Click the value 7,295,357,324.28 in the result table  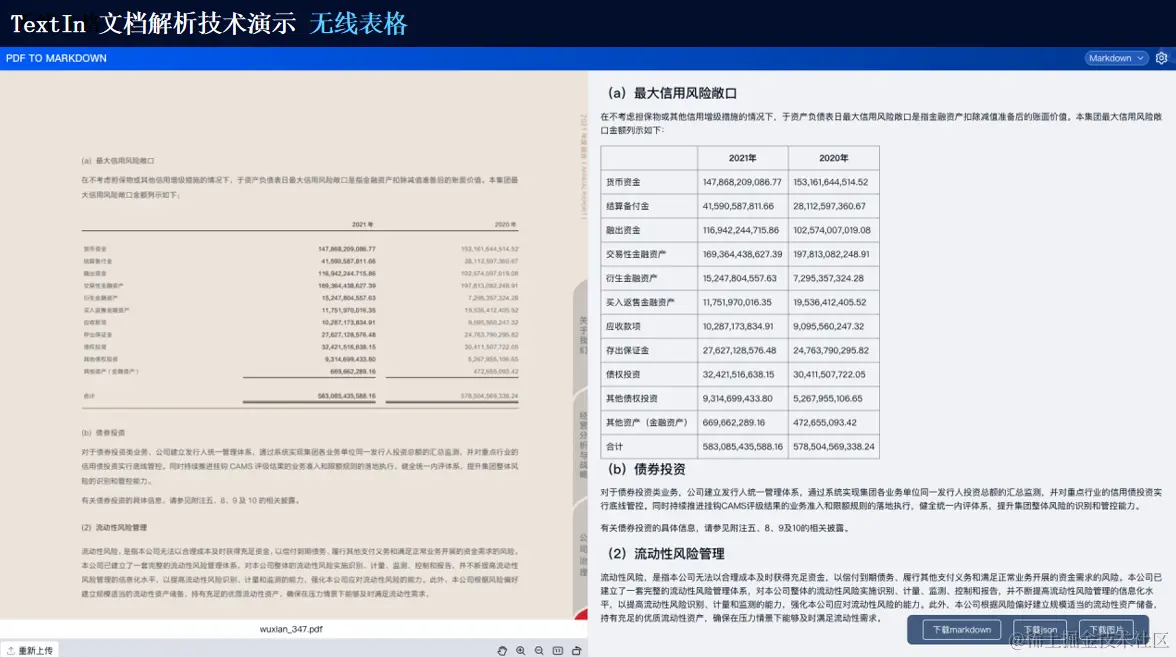point(828,278)
